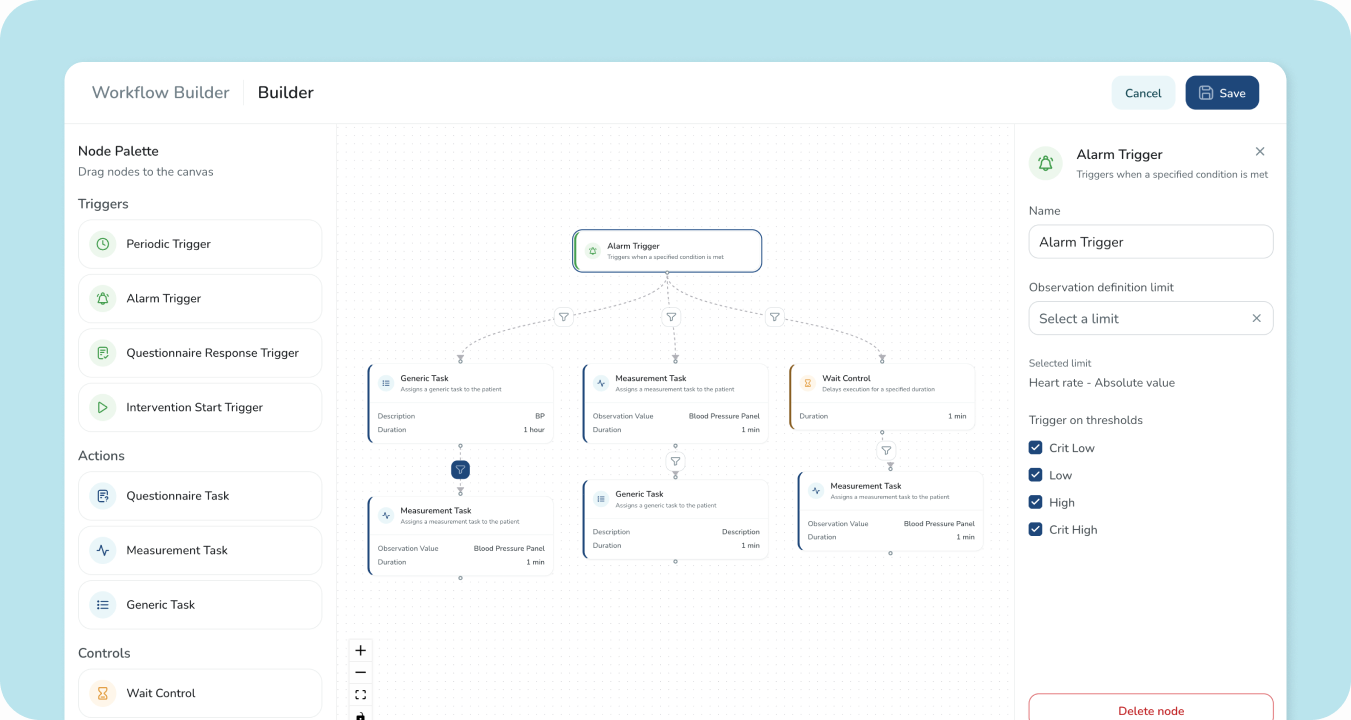
Task: Click the Questionnaire Task icon
Action: click(x=102, y=496)
